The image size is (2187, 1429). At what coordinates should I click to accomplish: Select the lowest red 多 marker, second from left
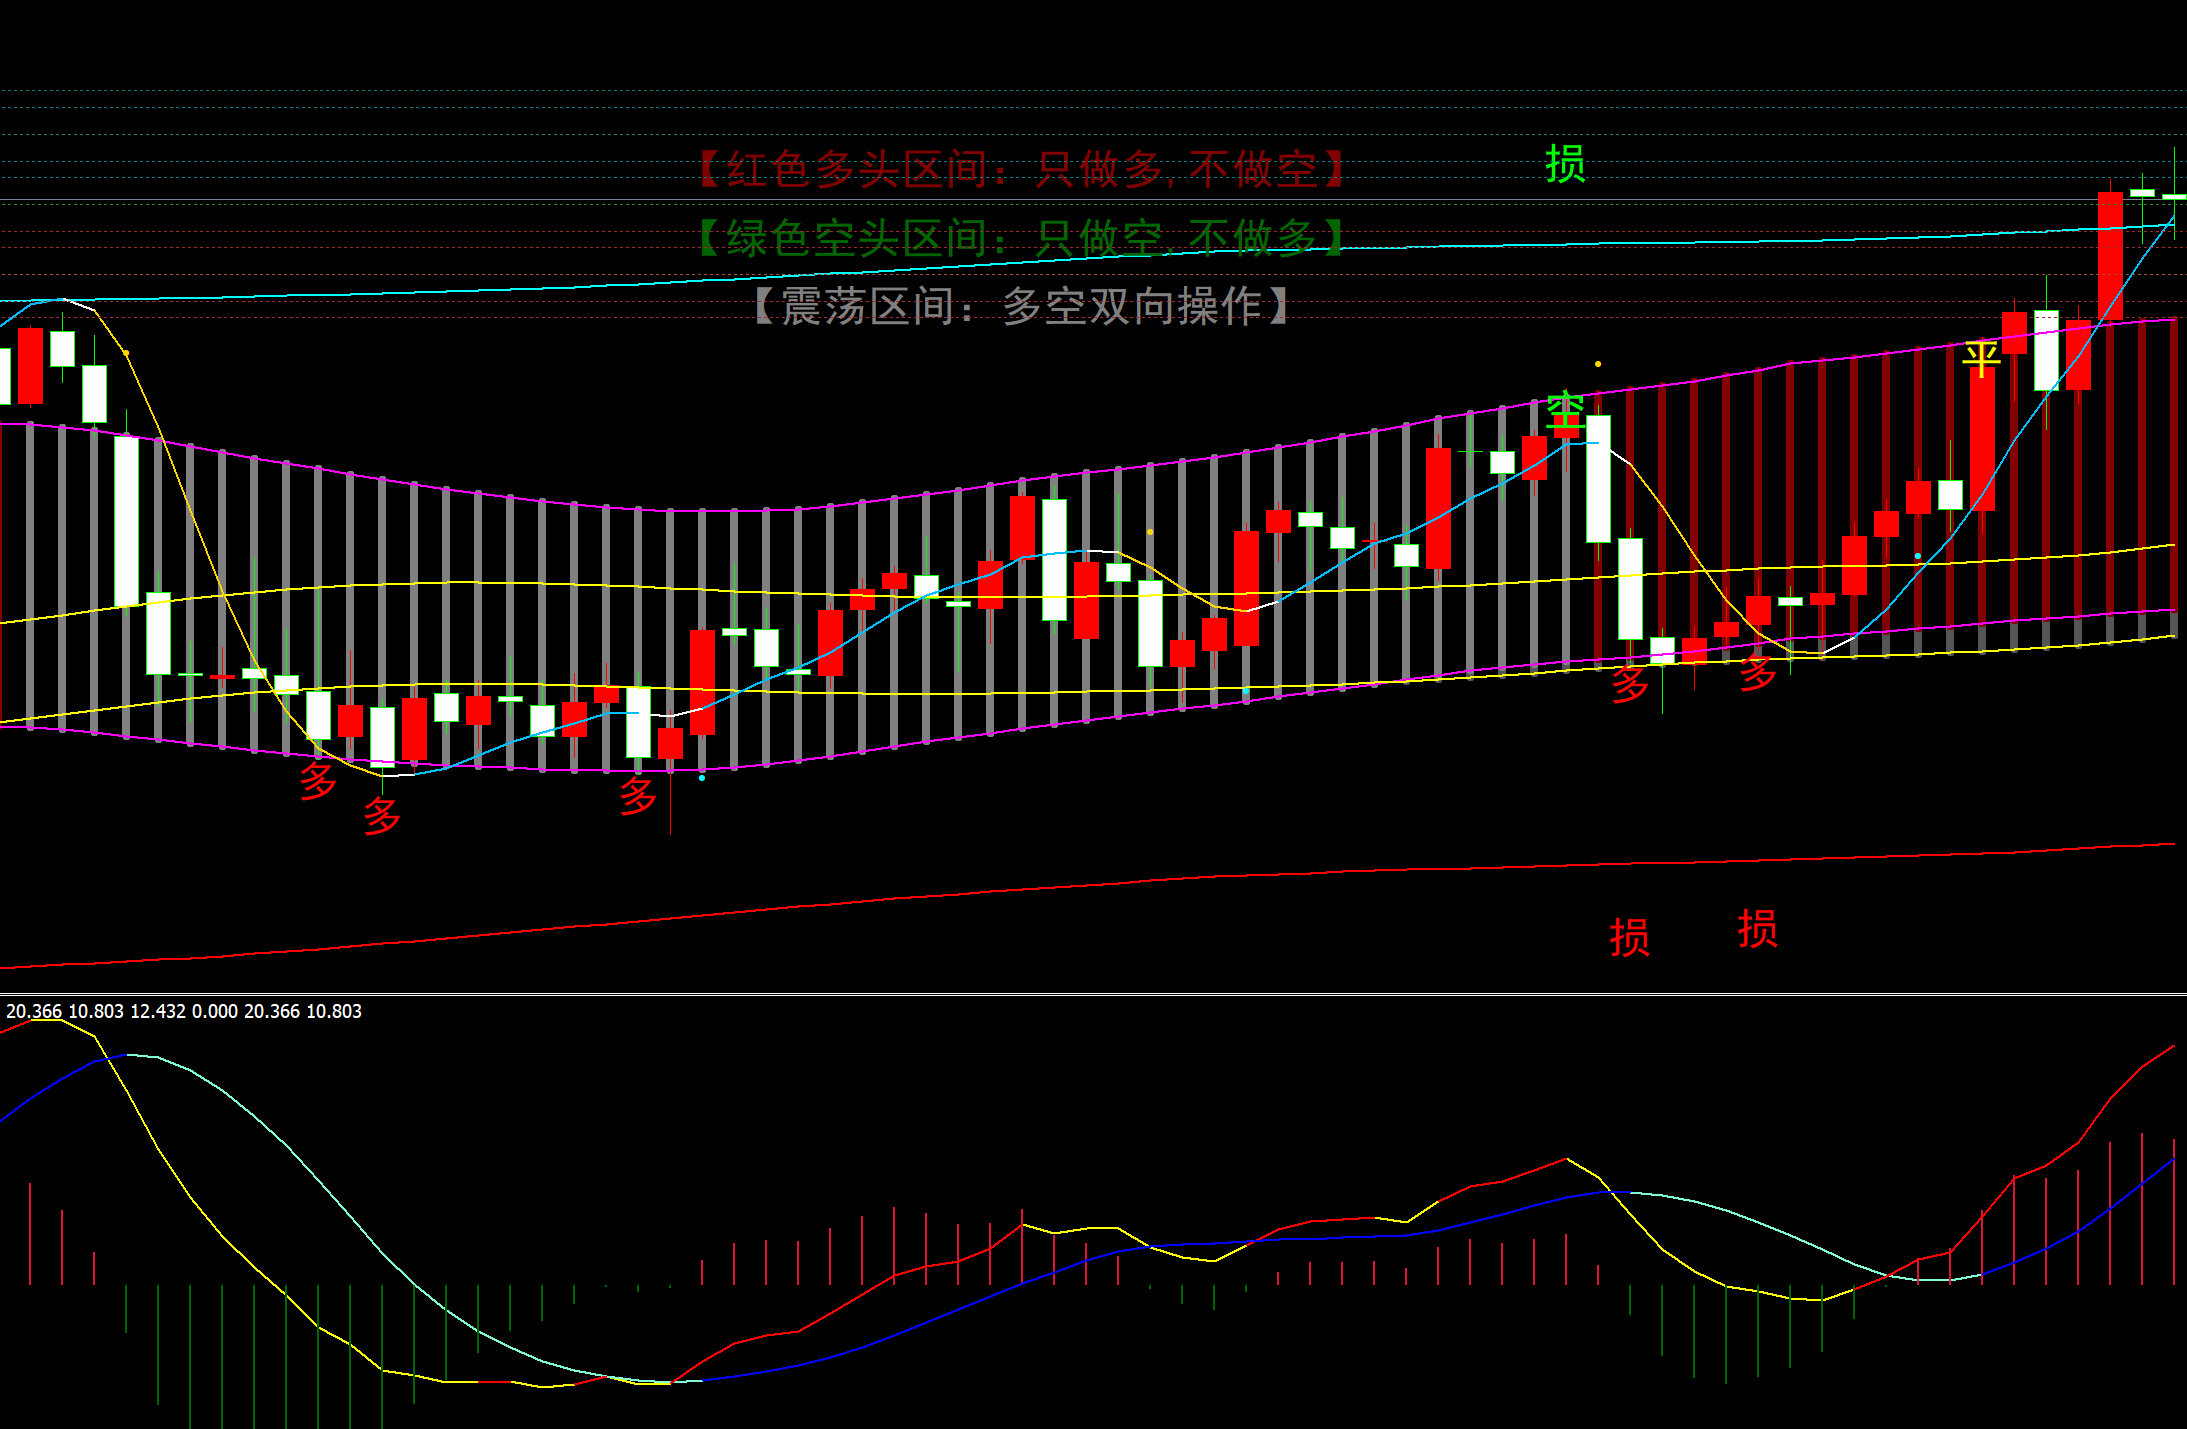(382, 816)
